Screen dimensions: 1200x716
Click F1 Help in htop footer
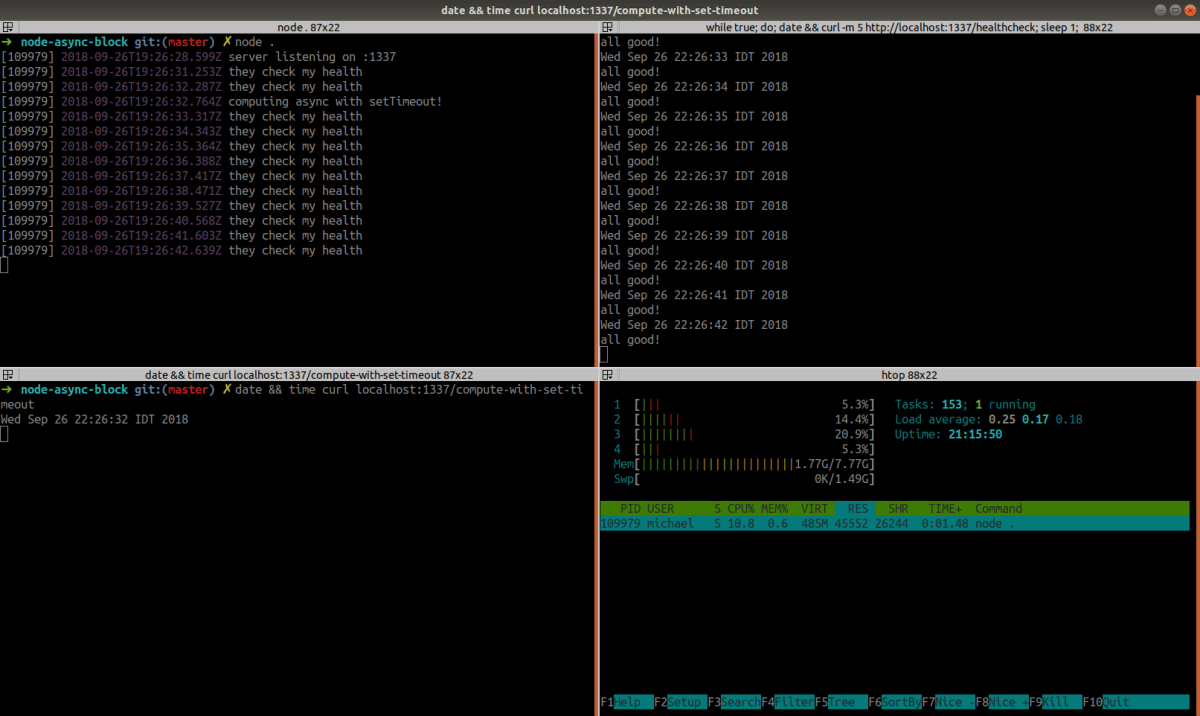point(627,702)
